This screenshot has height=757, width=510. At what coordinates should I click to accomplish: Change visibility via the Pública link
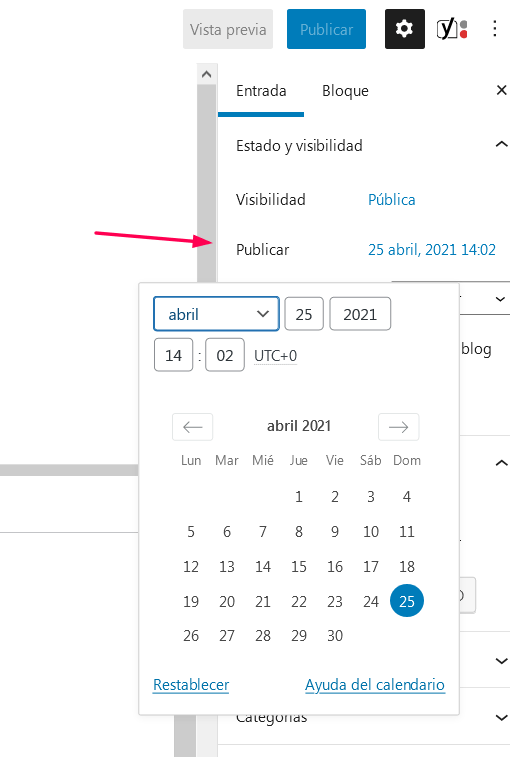[392, 199]
